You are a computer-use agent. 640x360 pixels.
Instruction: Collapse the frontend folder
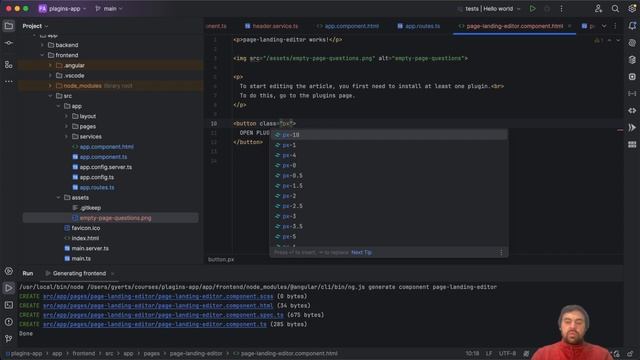[x=42, y=55]
